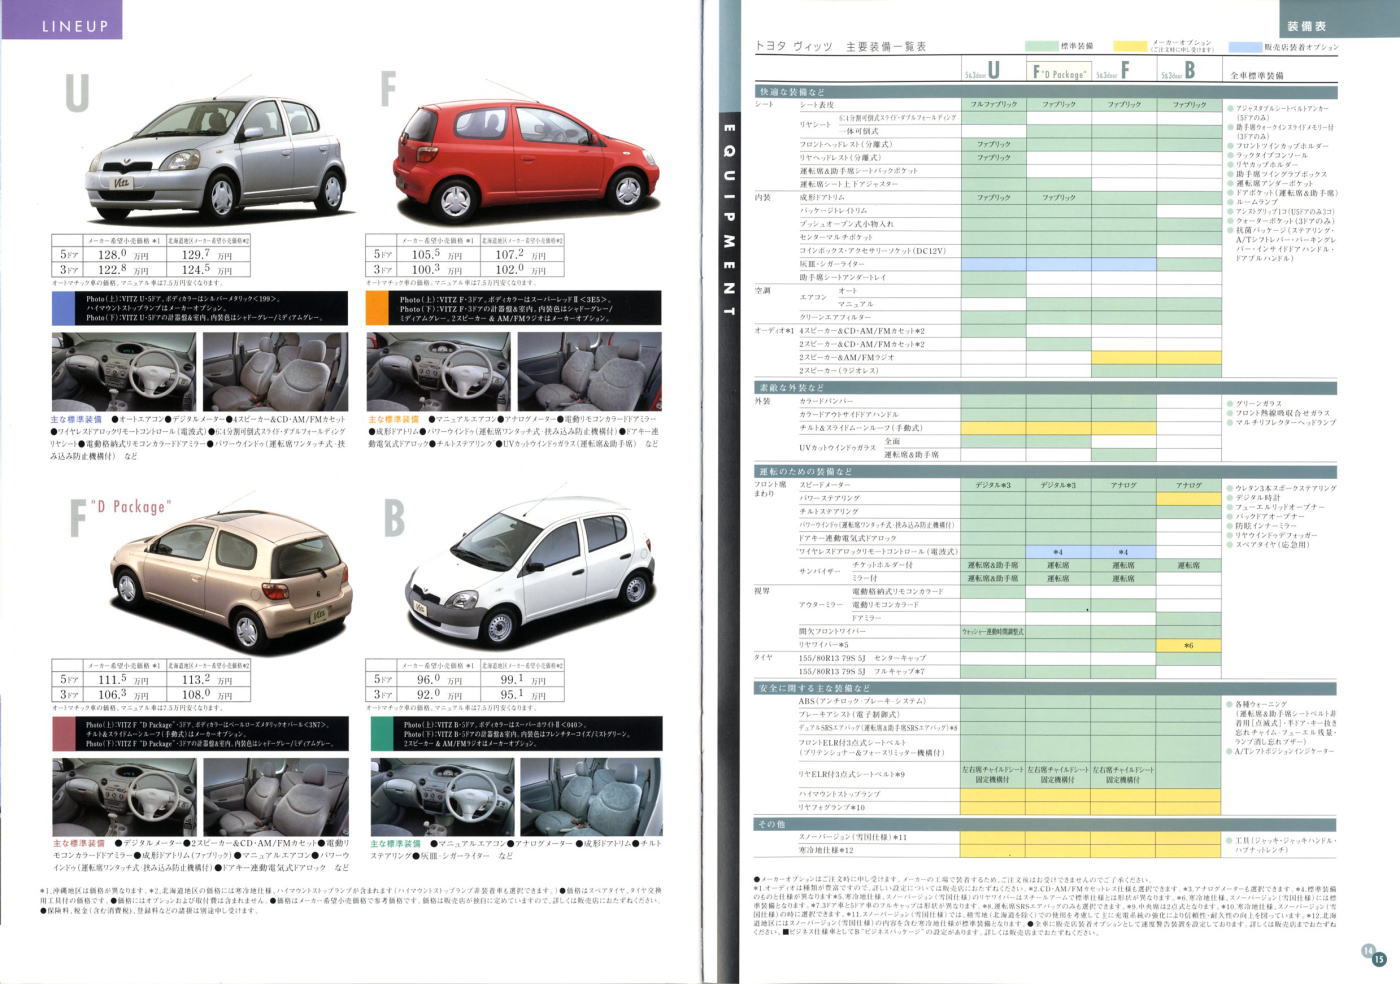This screenshot has height=984, width=1400.
Task: Click the yellow メーカーオプション legend swatch
Action: (x=1131, y=46)
